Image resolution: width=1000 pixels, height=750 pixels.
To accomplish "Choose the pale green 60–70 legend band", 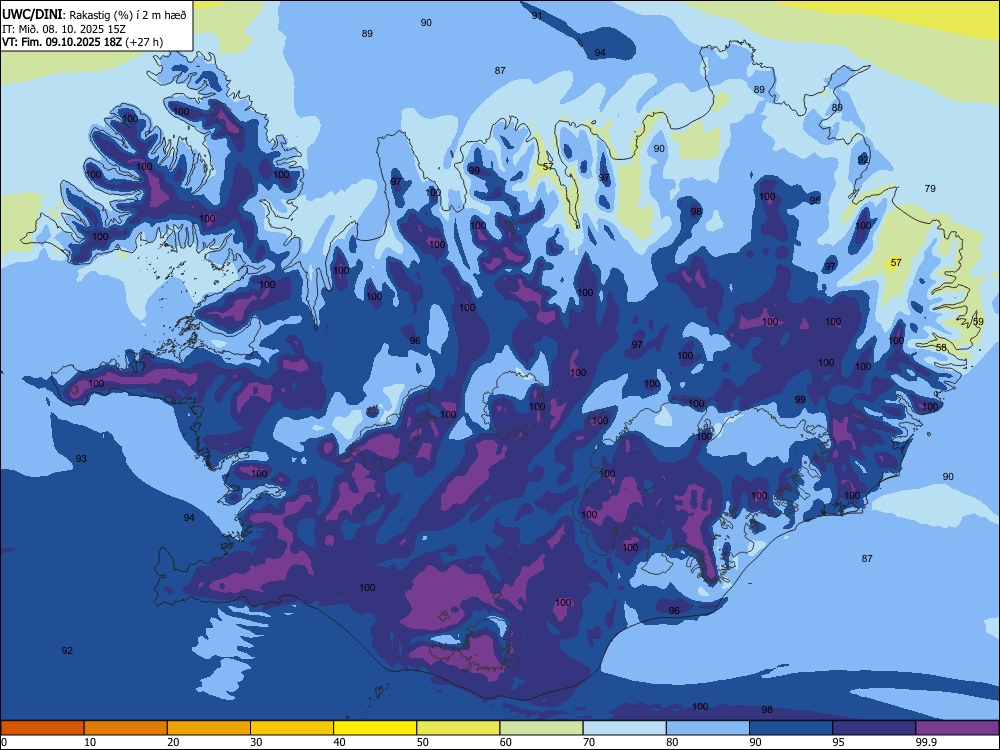I will 541,728.
